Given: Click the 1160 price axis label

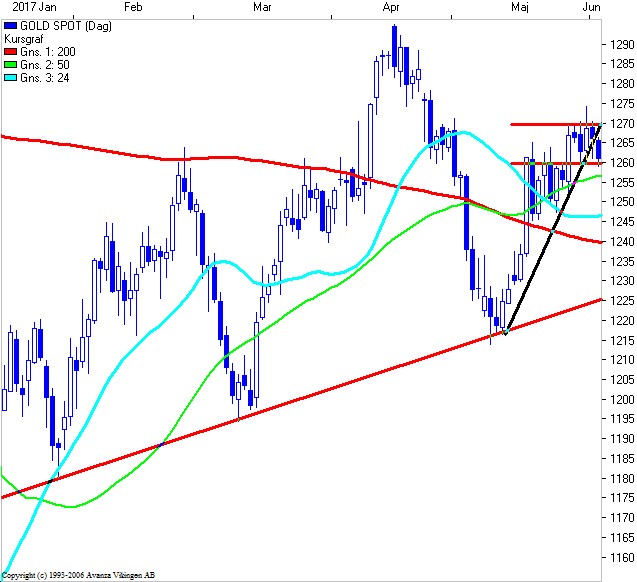Looking at the screenshot, I should tap(620, 556).
